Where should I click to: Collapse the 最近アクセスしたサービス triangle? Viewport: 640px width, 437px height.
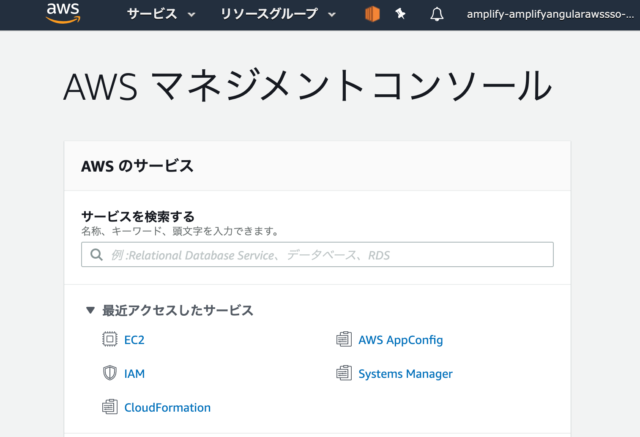click(90, 310)
